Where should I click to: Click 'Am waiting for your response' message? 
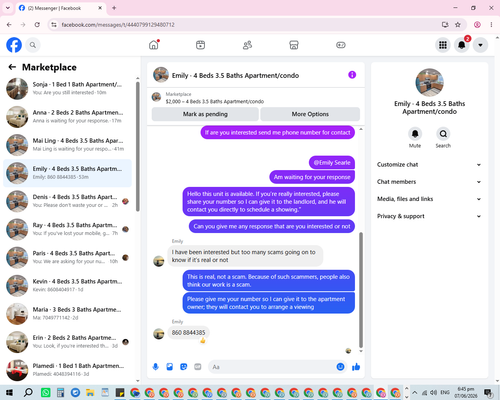pyautogui.click(x=312, y=177)
